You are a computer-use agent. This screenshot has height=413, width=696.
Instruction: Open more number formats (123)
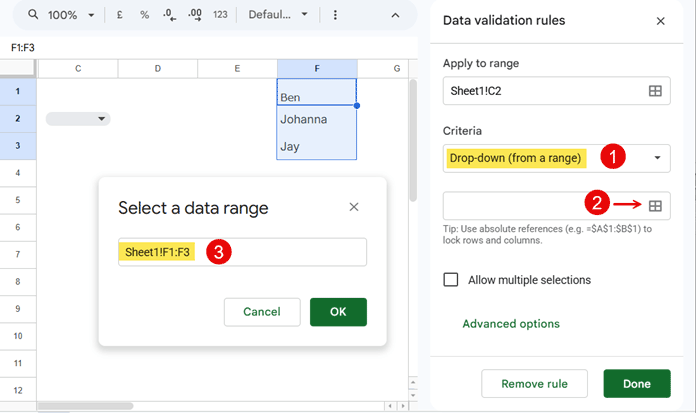pos(220,15)
